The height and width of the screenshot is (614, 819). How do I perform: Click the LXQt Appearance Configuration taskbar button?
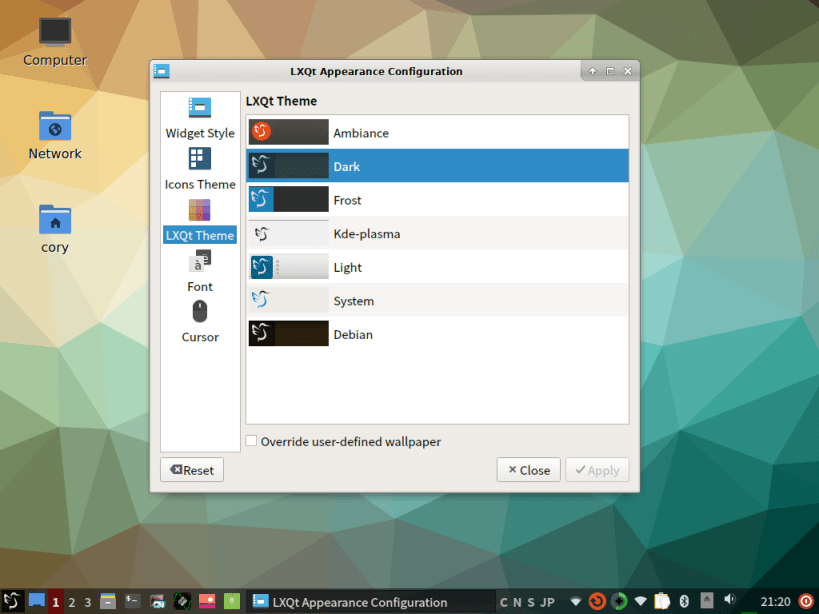tap(370, 602)
